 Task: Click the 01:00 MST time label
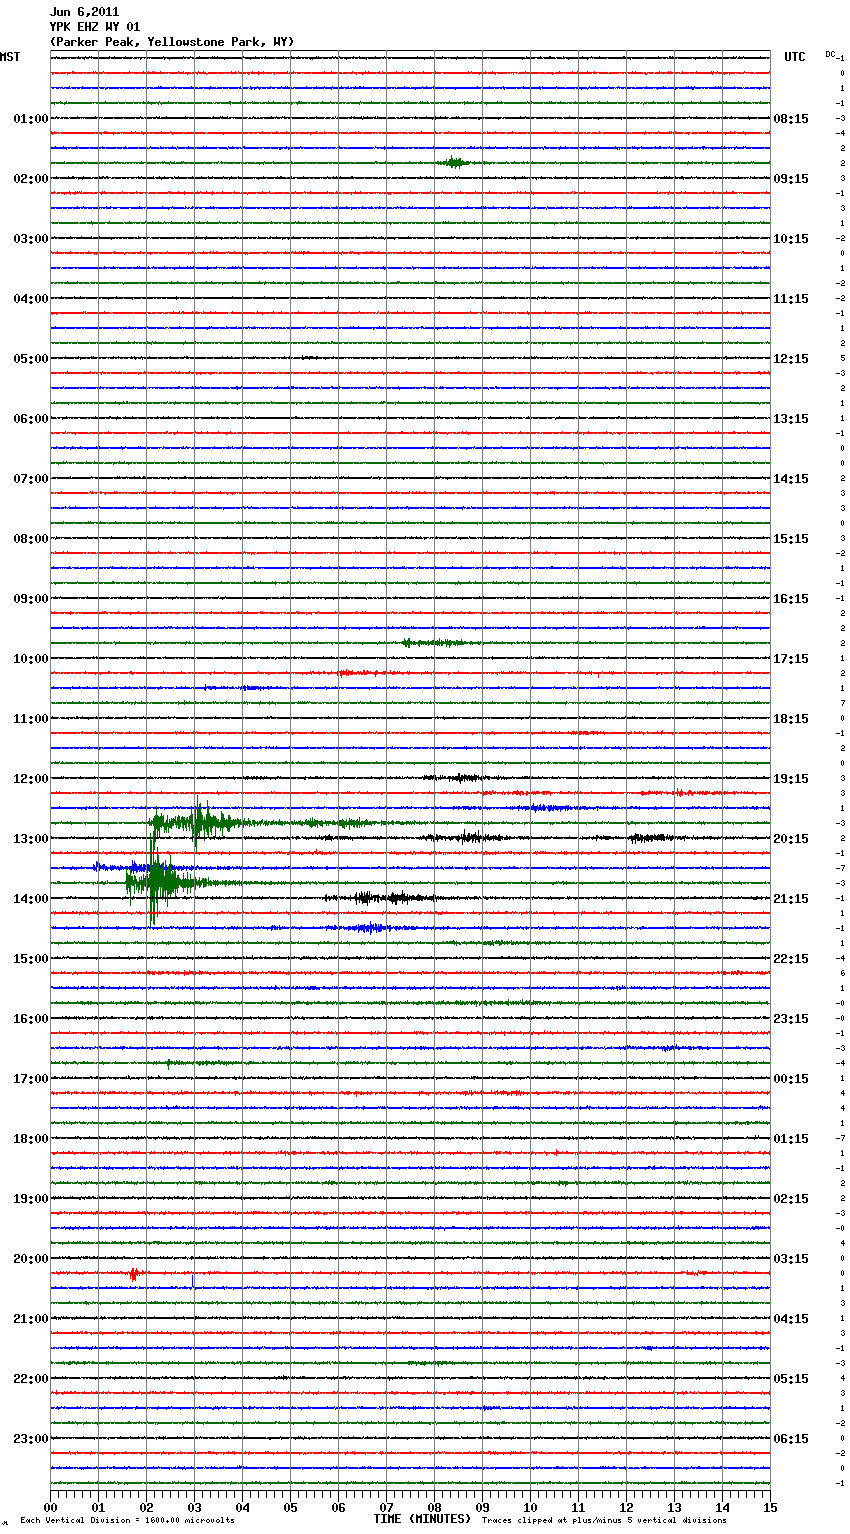click(x=30, y=119)
